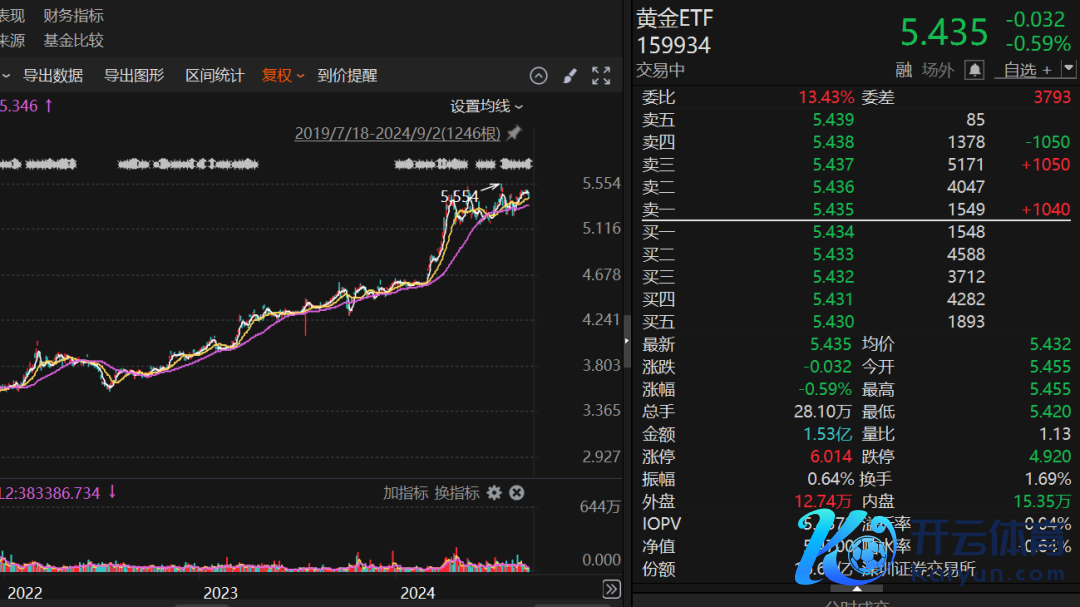
Task: Click 加指标 to add an indicator
Action: tap(405, 492)
